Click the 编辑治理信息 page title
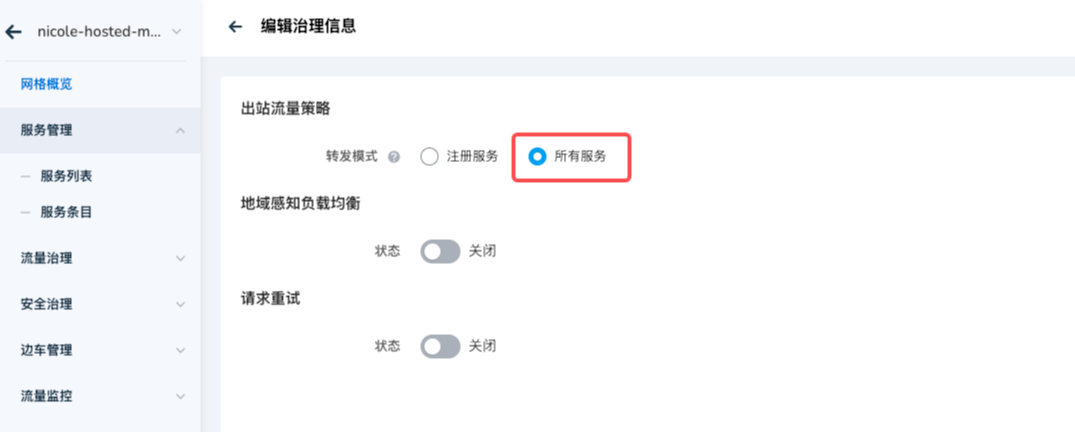This screenshot has width=1075, height=432. click(x=309, y=27)
